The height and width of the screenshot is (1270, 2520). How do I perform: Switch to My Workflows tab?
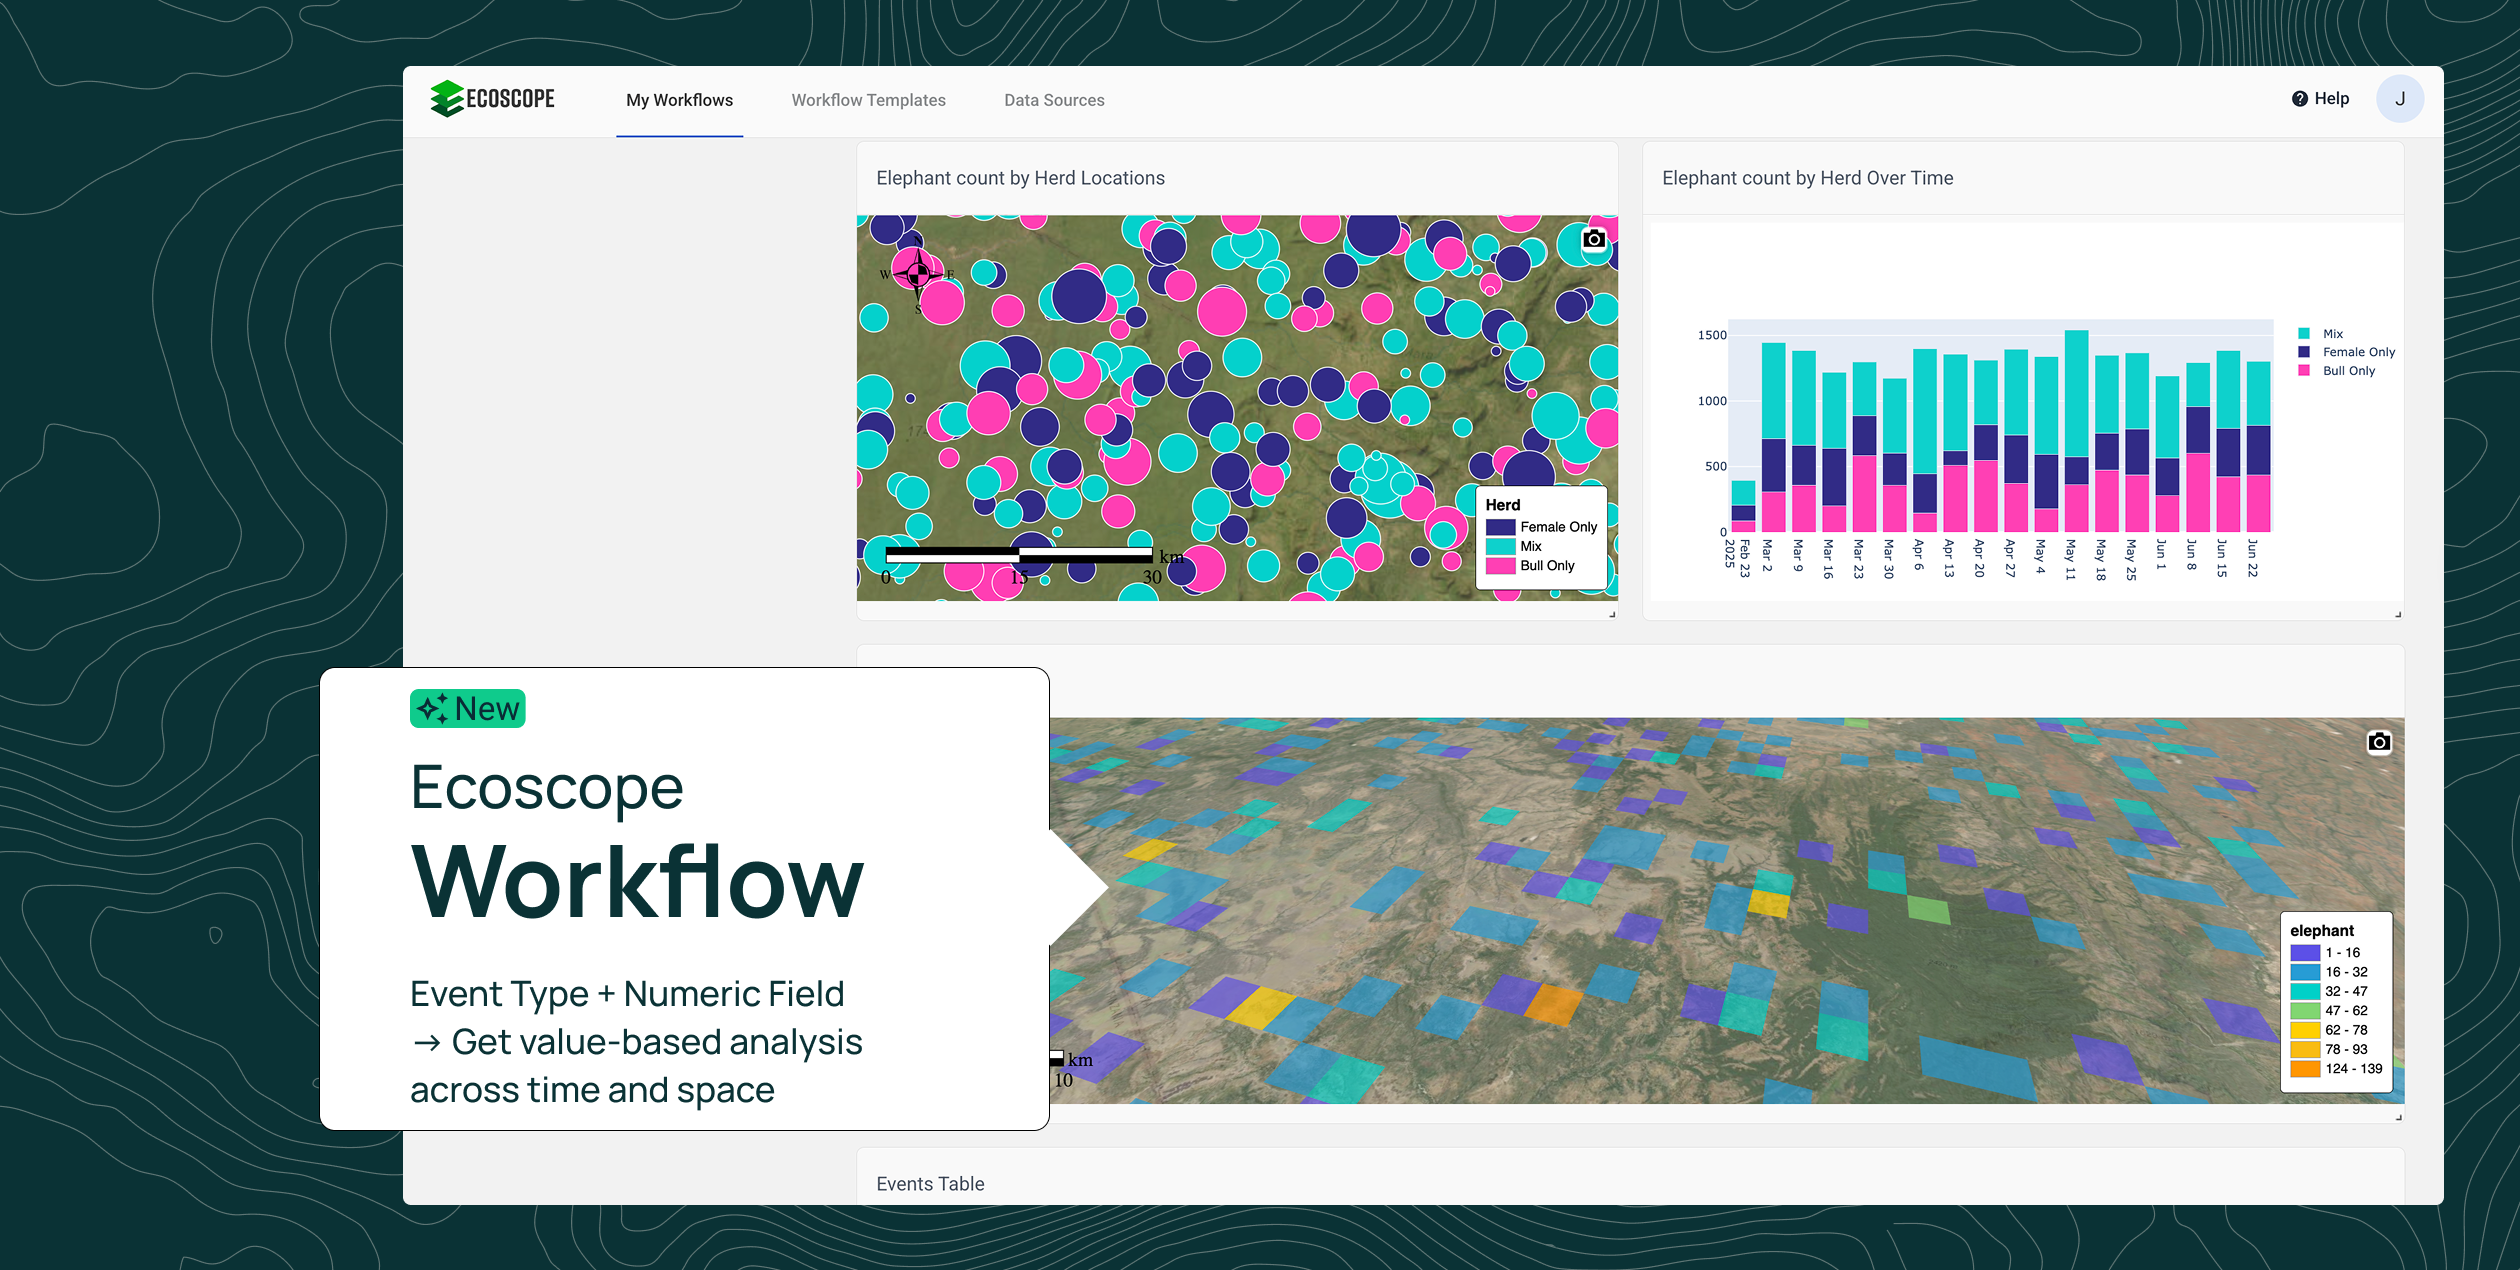click(x=679, y=100)
